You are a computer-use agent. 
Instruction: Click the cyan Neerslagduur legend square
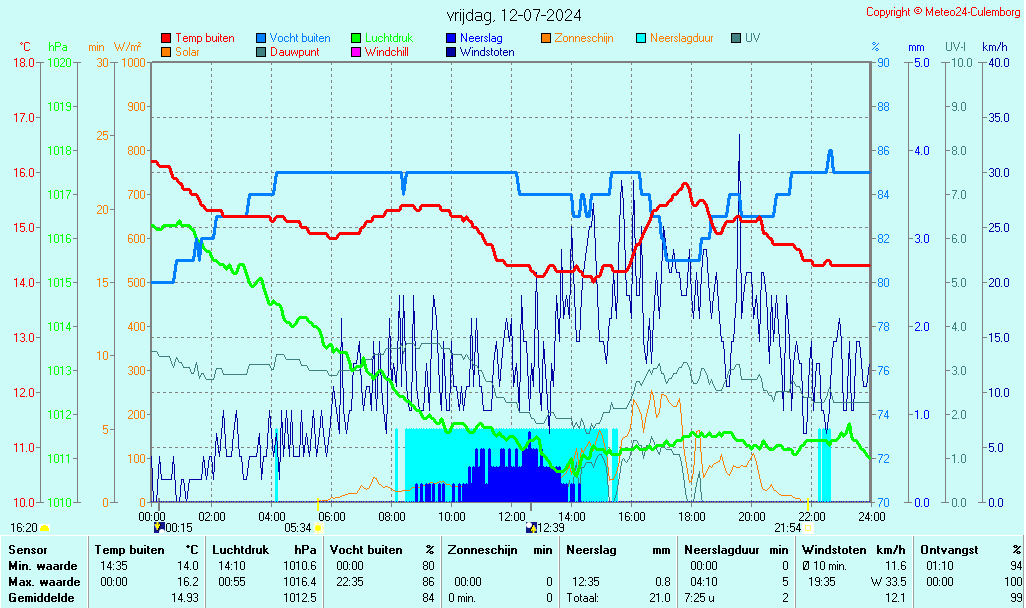click(x=641, y=38)
